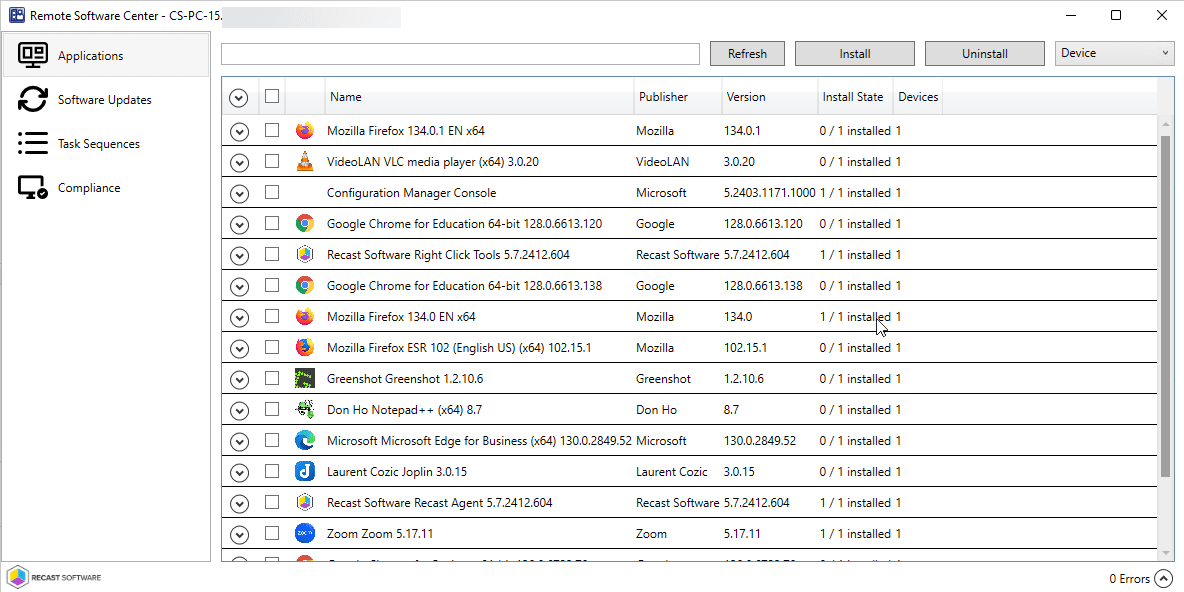Click the Recast Right Click Tools icon

[x=304, y=254]
